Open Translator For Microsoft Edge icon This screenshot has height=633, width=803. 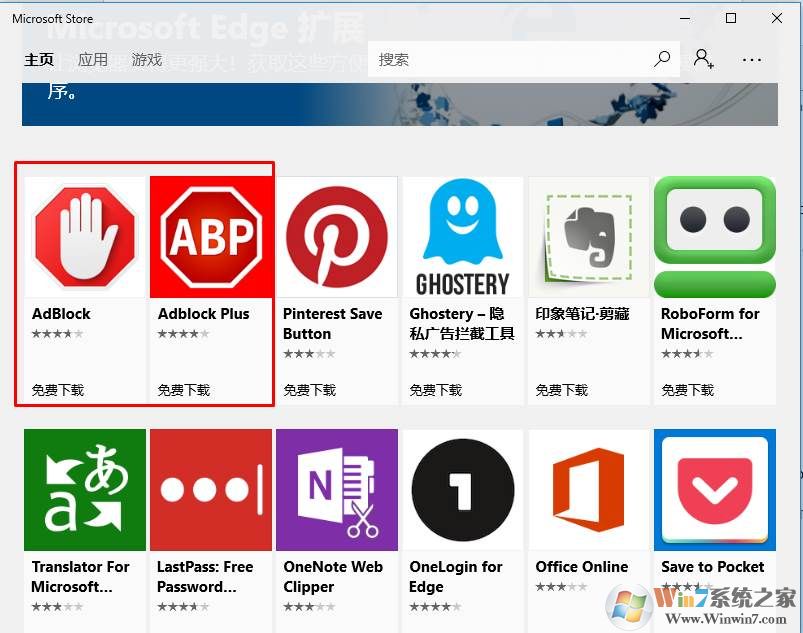coord(85,490)
